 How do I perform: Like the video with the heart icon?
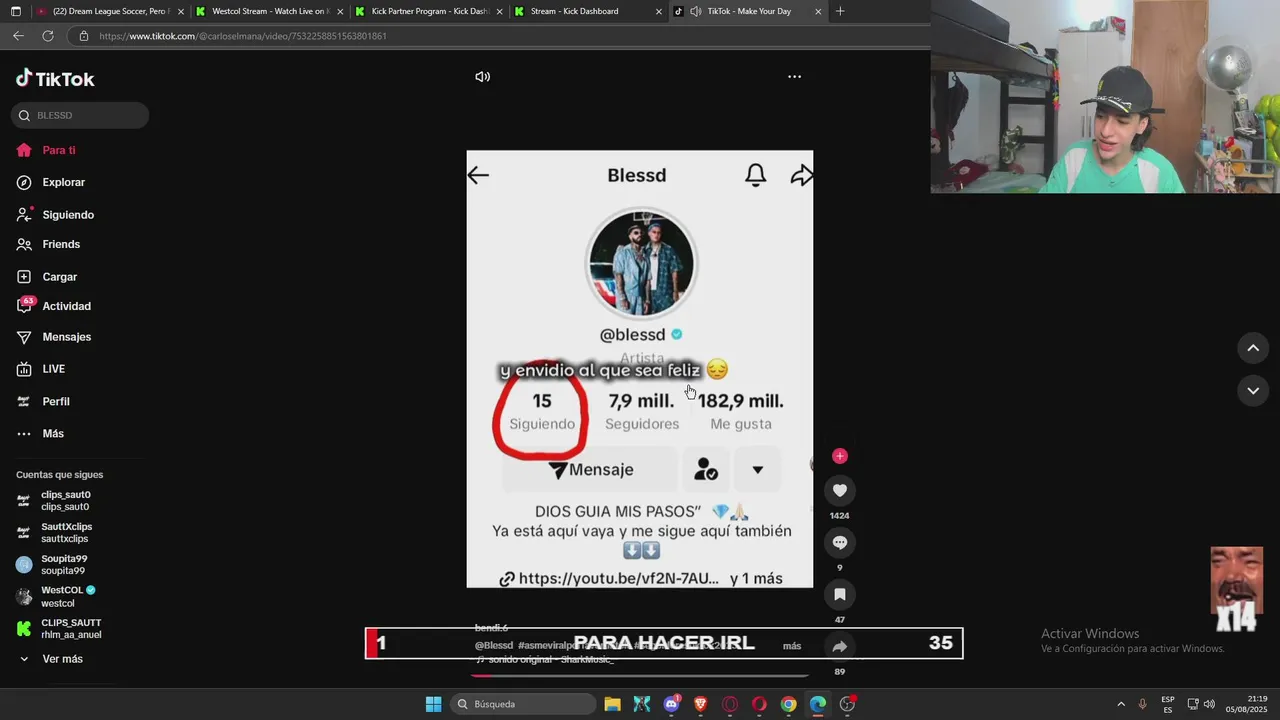(x=840, y=490)
